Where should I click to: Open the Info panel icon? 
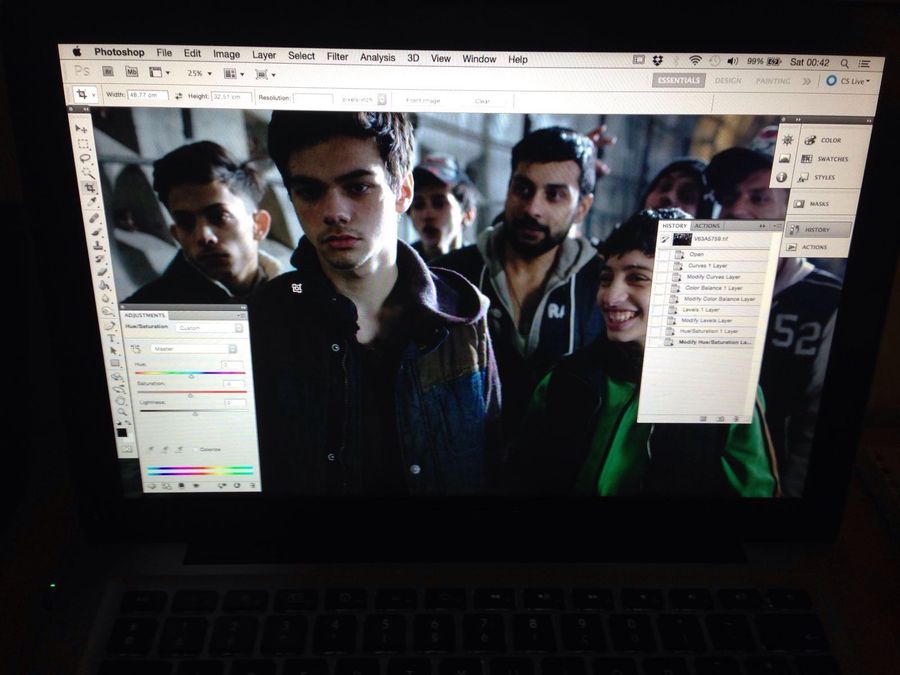[x=781, y=177]
